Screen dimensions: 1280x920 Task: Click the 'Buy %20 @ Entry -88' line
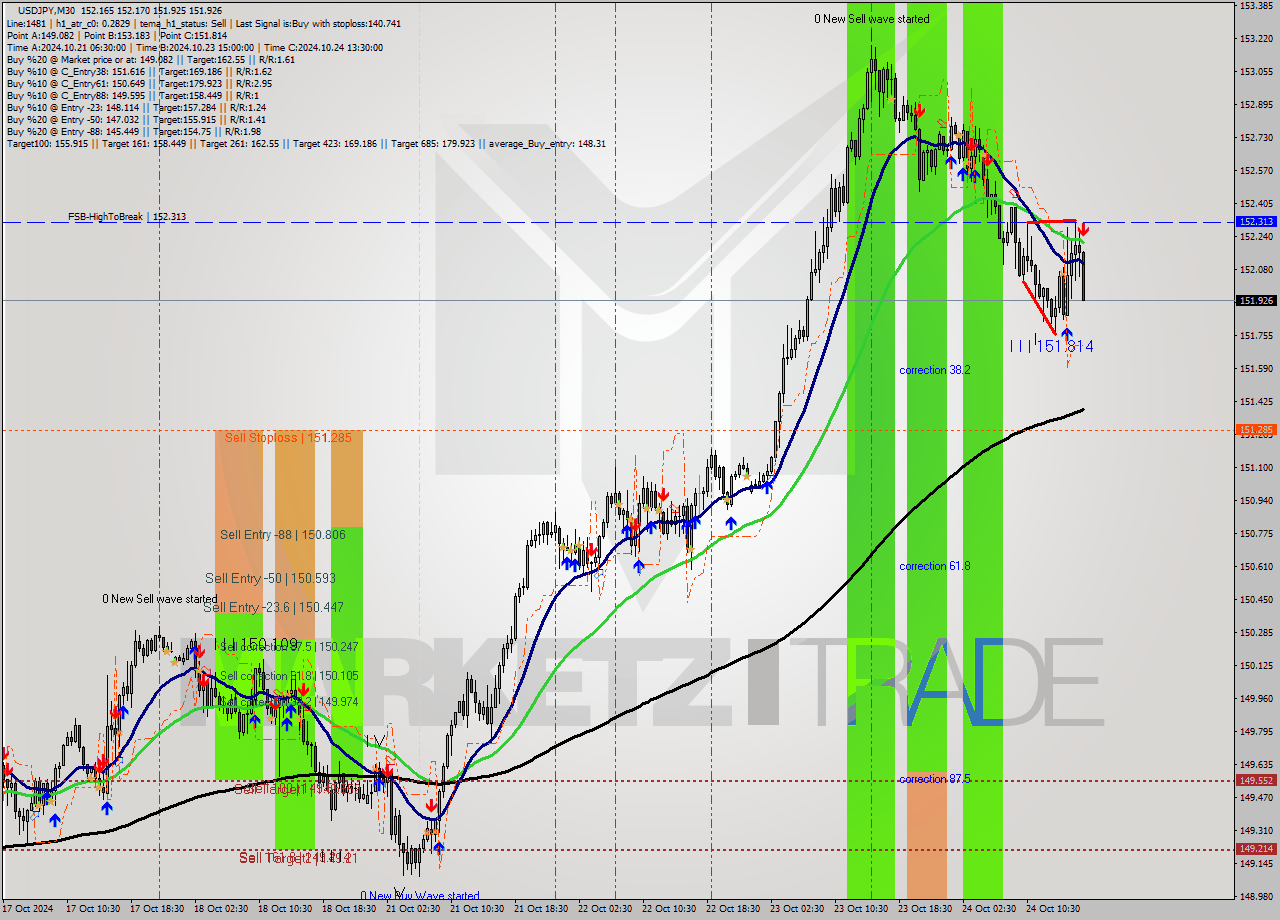(x=134, y=131)
